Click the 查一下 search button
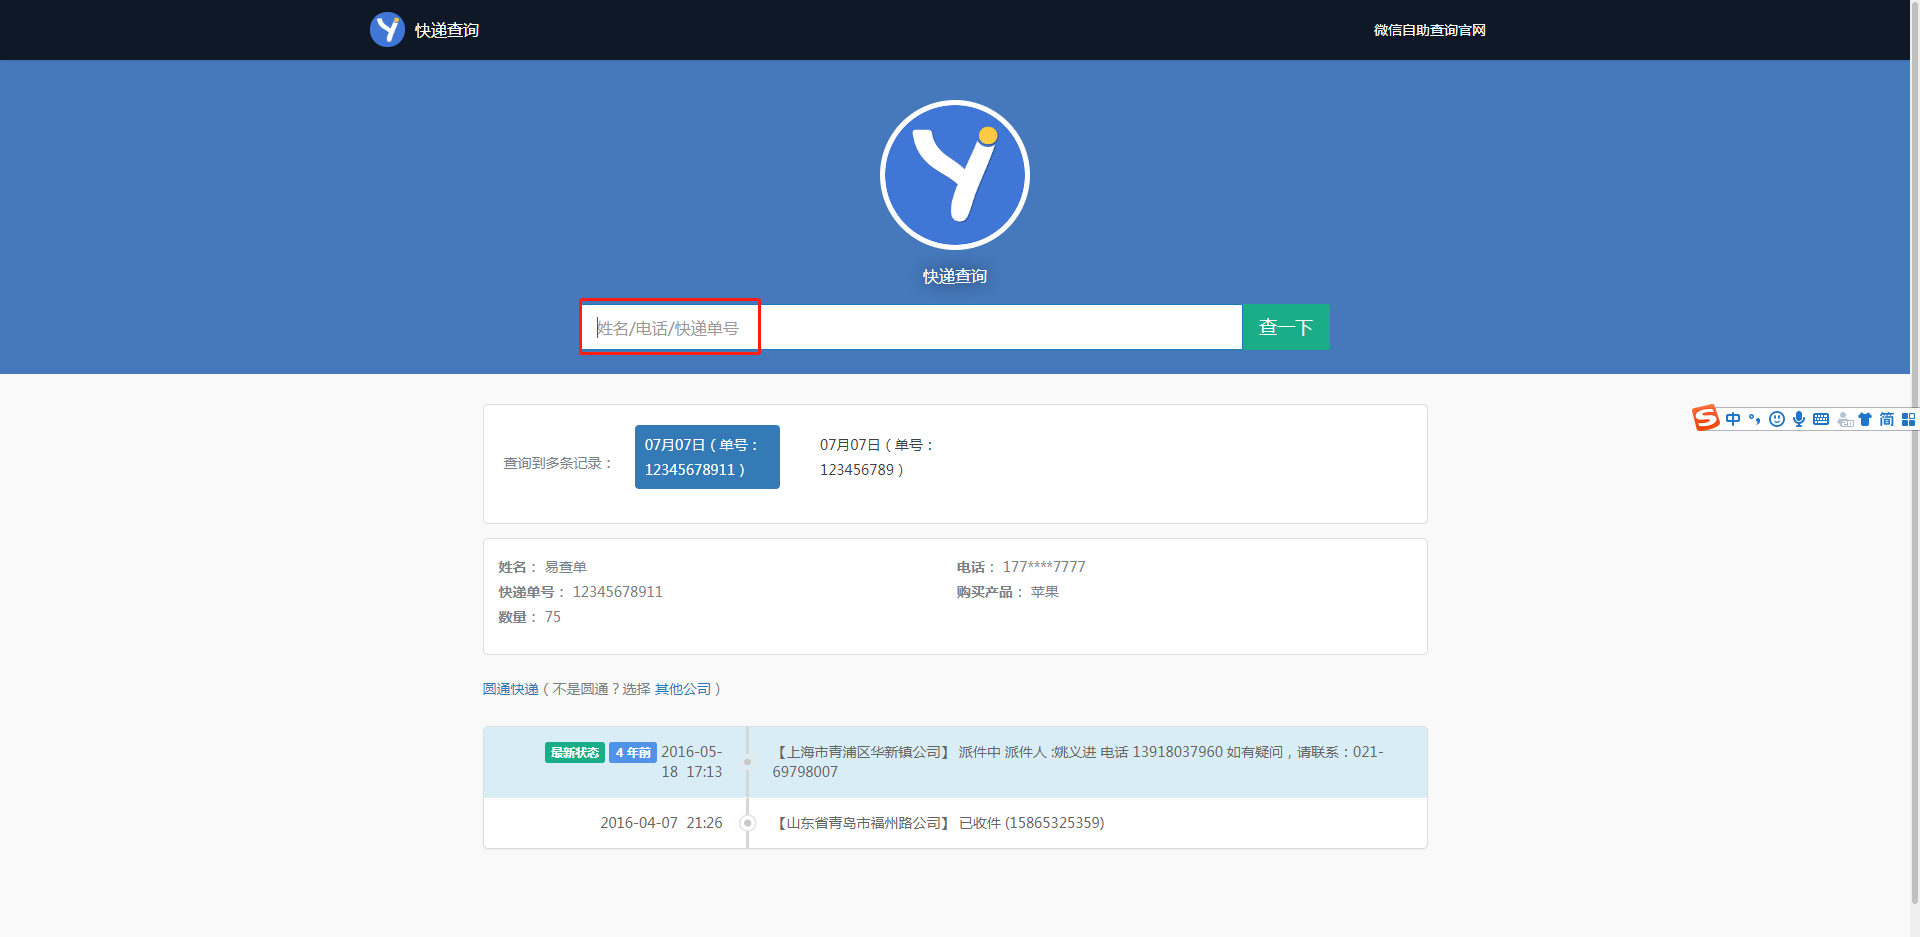The height and width of the screenshot is (937, 1920). click(1285, 327)
